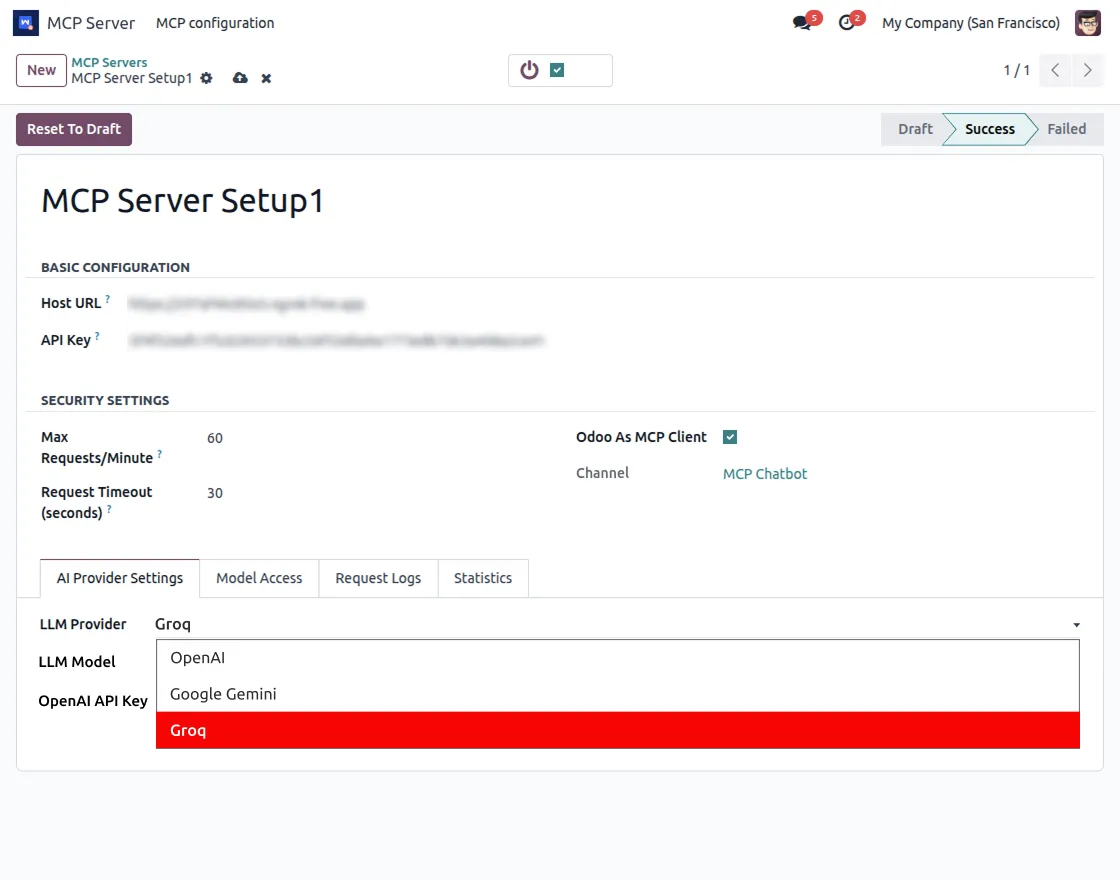Expand the LLM Provider dropdown arrow
This screenshot has width=1120, height=880.
[x=1076, y=624]
